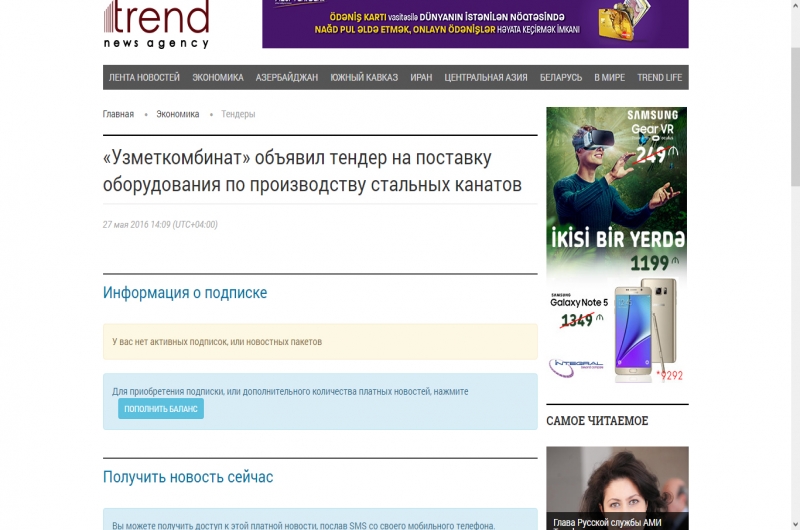The image size is (800, 530).
Task: Open the Тендеры breadcrumb
Action: coord(238,114)
